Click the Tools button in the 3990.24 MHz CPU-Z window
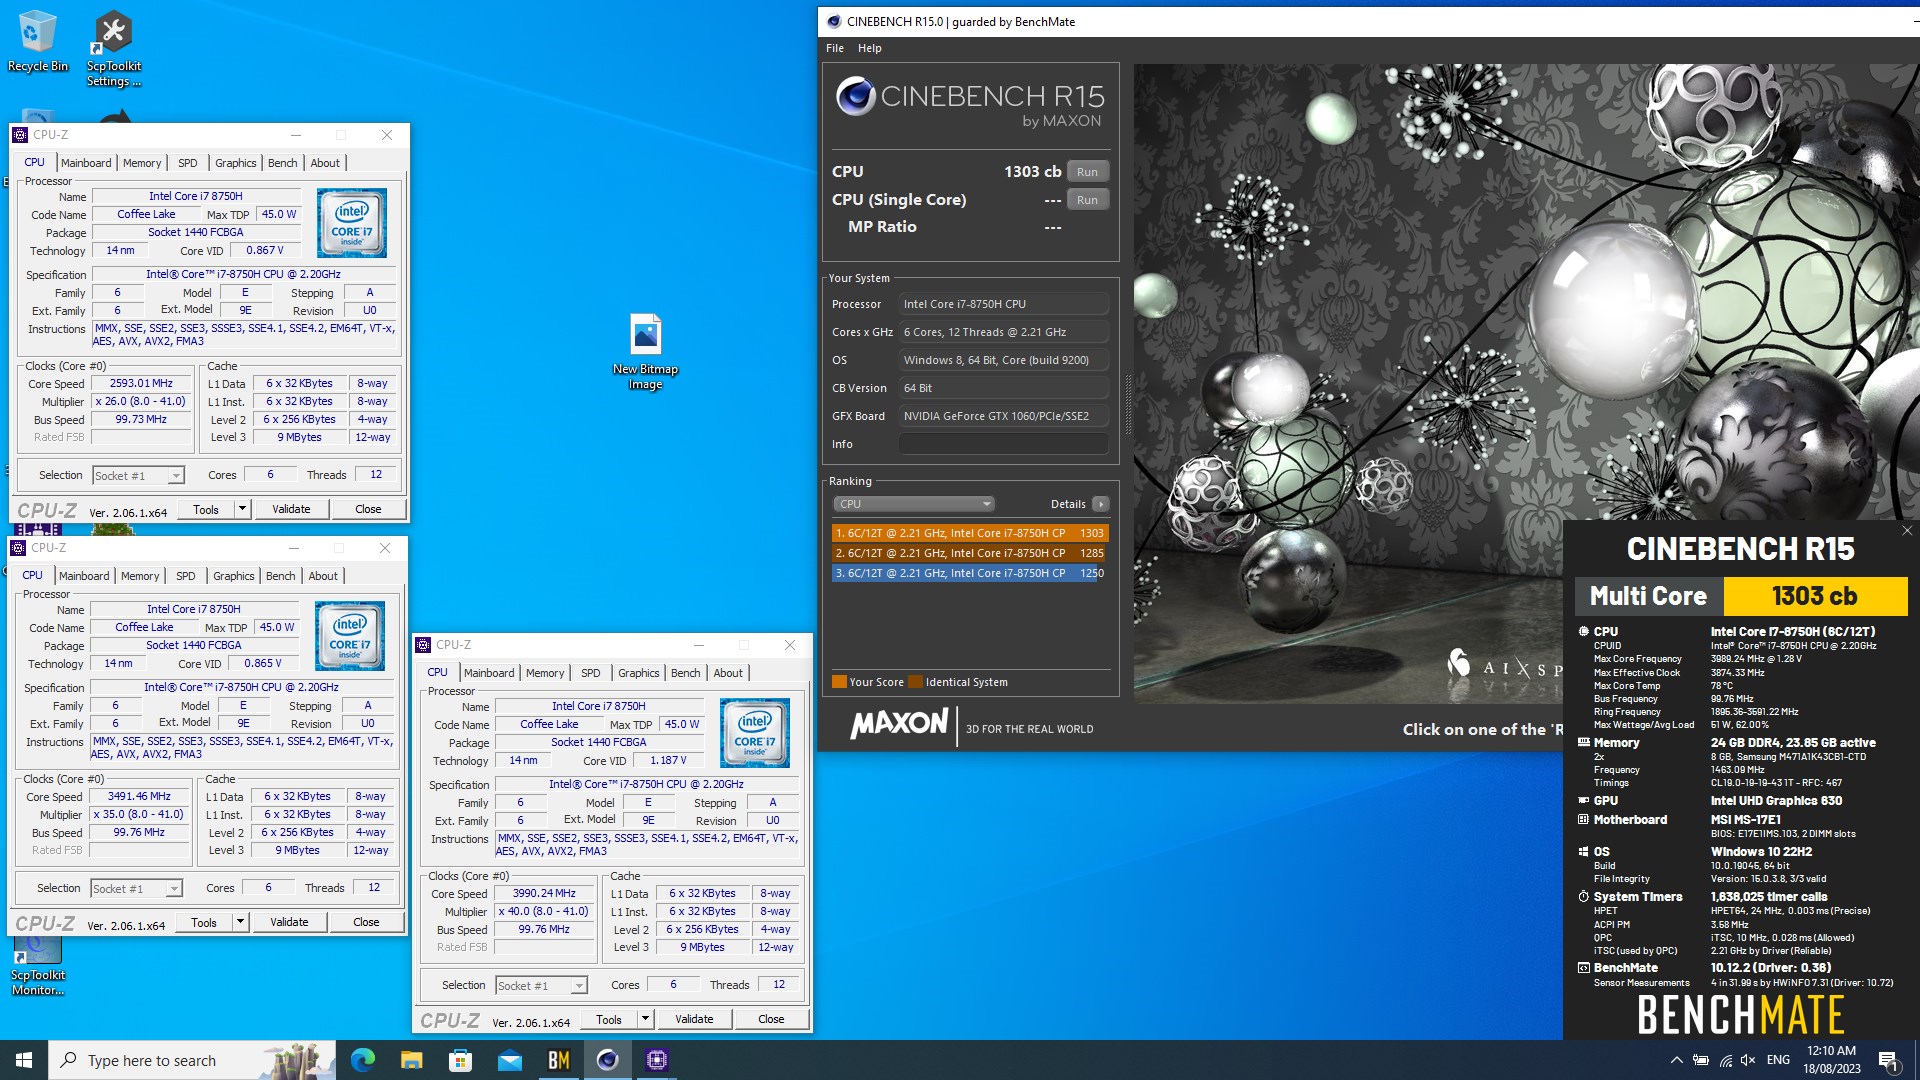The height and width of the screenshot is (1080, 1920). 609,1019
